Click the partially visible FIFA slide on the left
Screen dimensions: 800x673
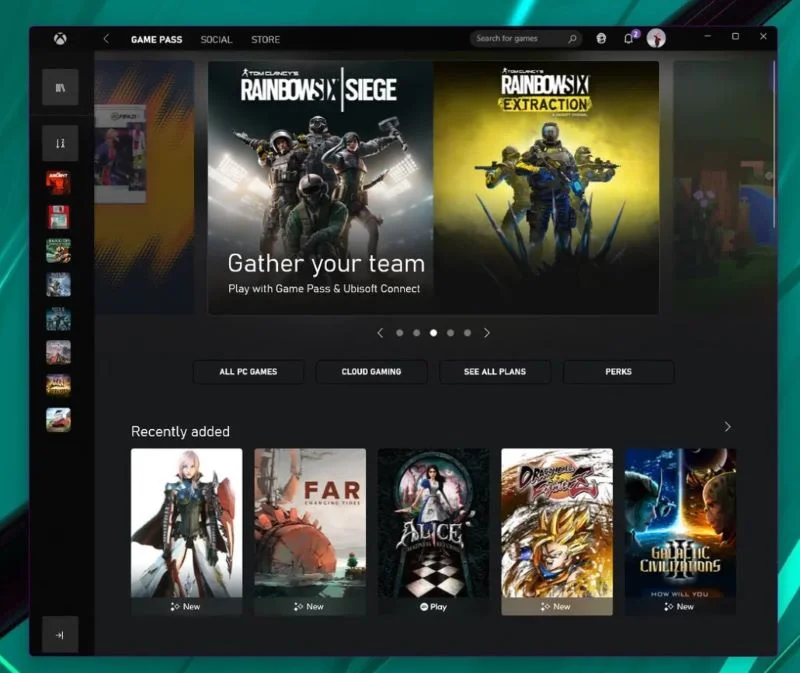144,188
